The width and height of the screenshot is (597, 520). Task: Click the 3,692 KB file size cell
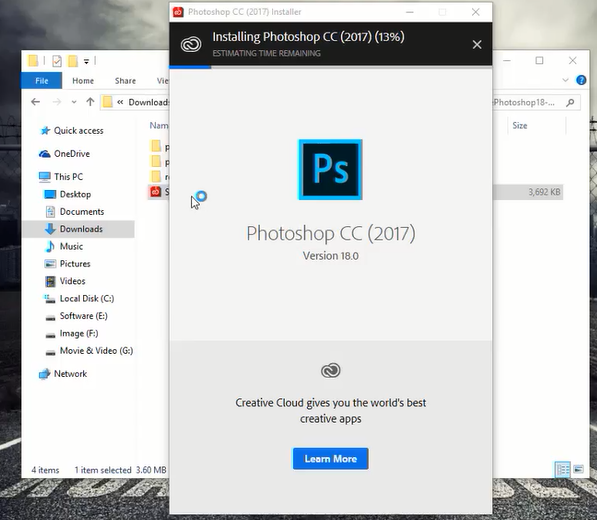(544, 192)
